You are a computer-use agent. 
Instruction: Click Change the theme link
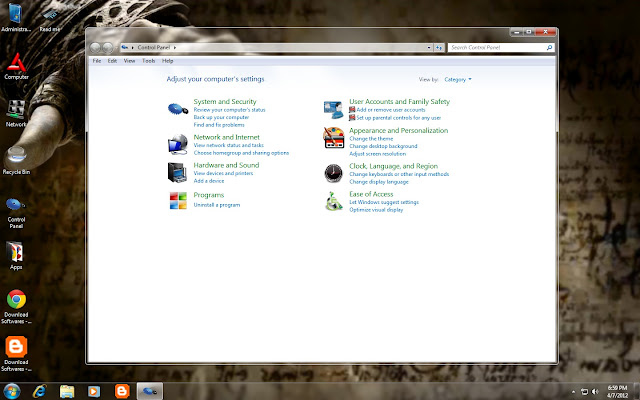(371, 139)
